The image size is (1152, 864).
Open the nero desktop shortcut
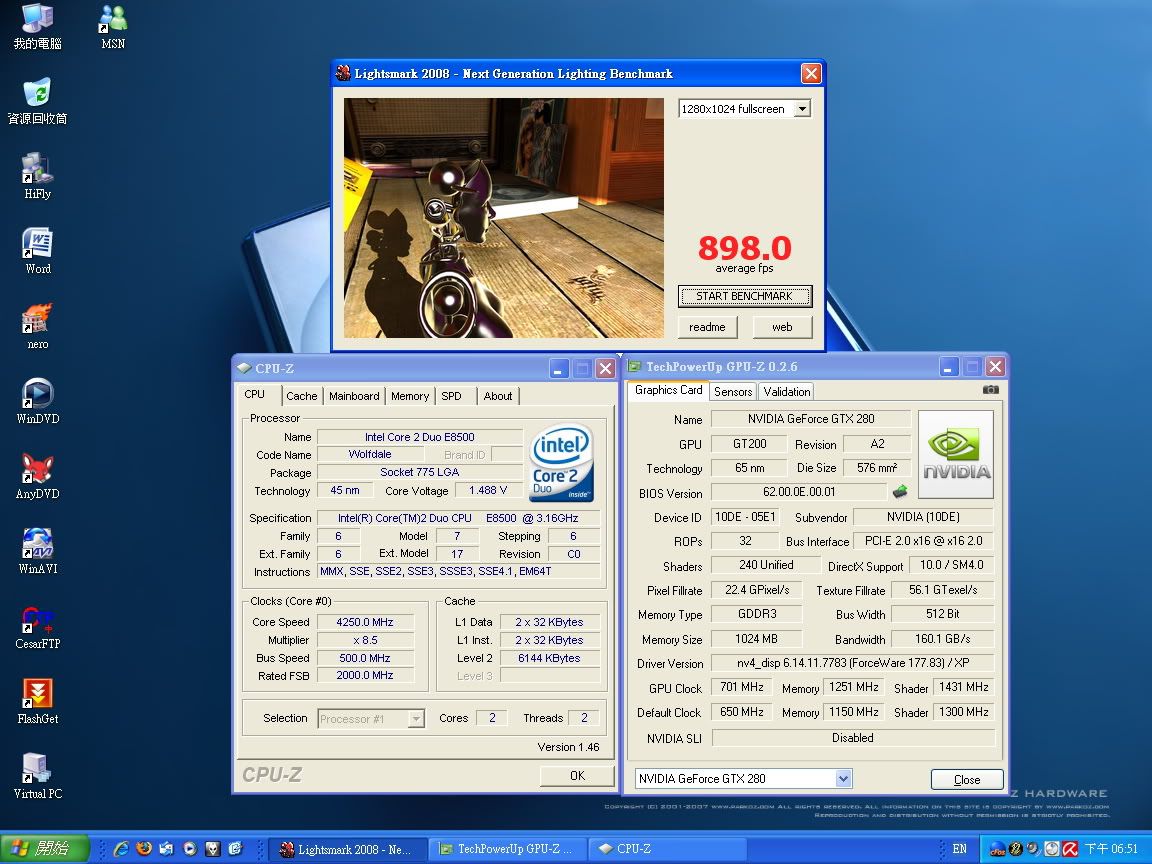(38, 321)
